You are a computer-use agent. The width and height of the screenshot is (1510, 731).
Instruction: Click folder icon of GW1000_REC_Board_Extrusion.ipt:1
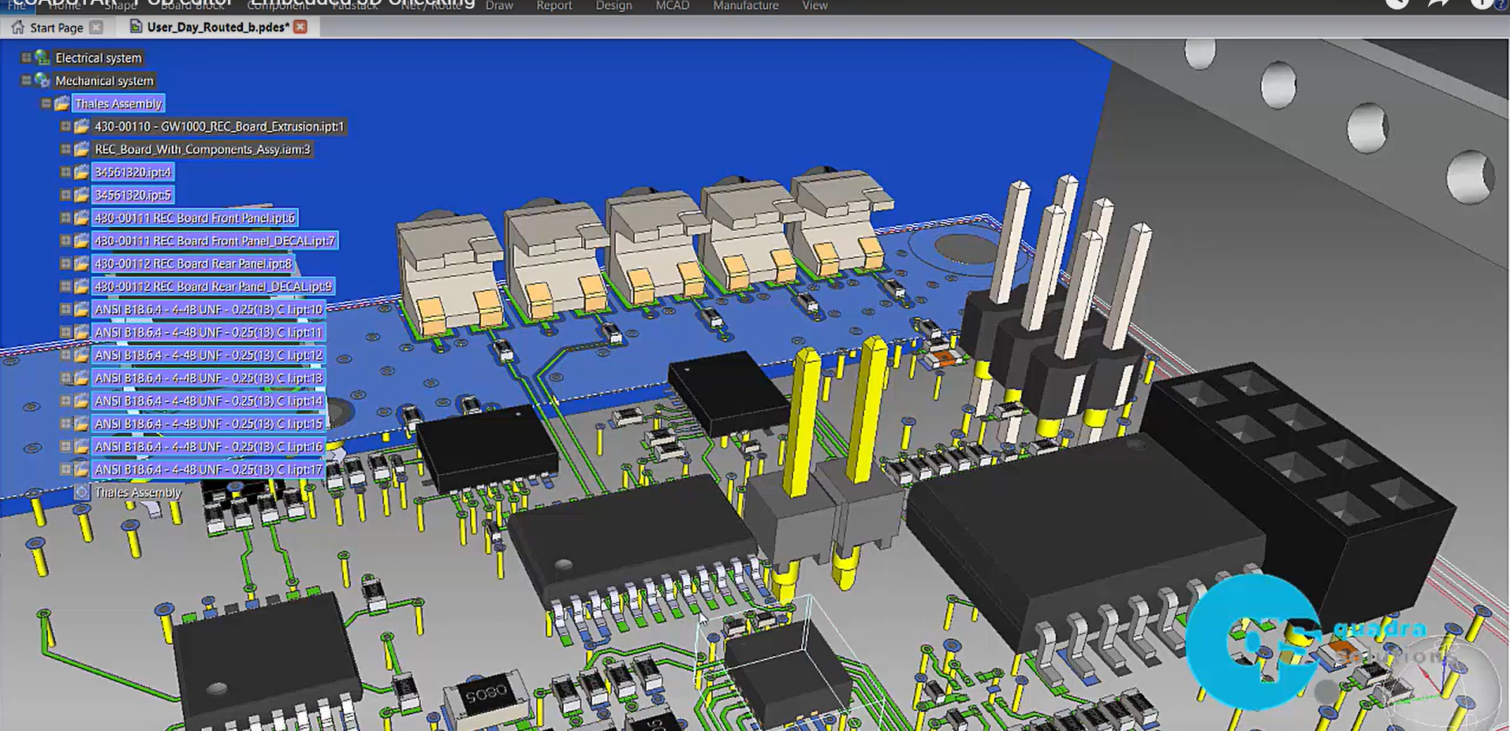pyautogui.click(x=82, y=127)
